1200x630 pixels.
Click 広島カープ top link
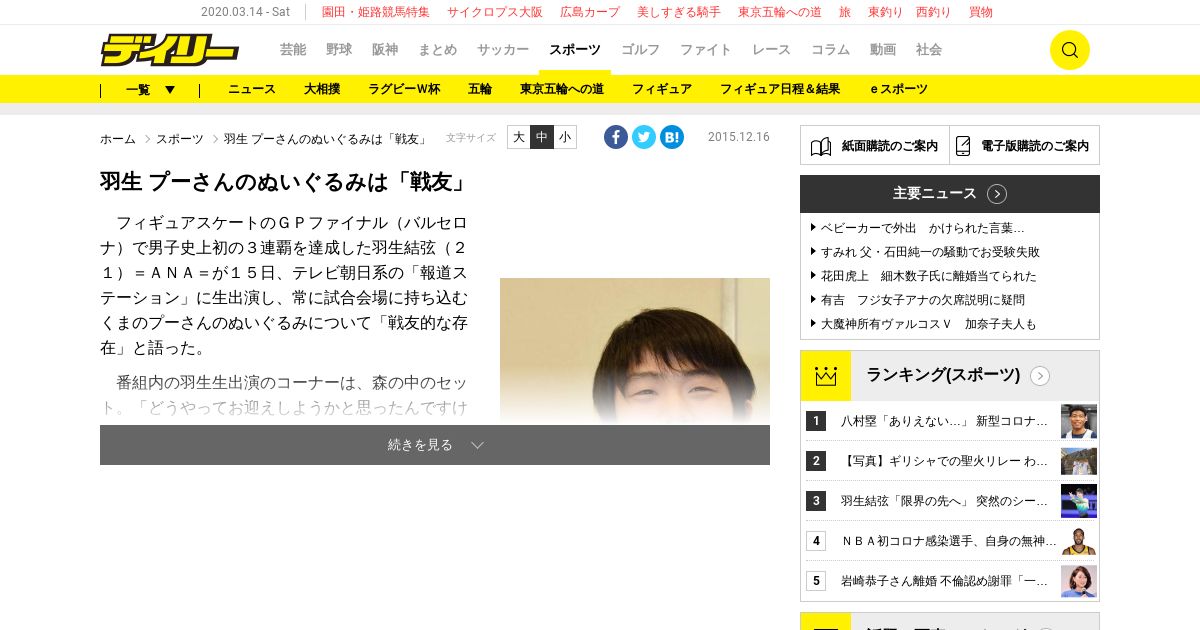coord(590,12)
